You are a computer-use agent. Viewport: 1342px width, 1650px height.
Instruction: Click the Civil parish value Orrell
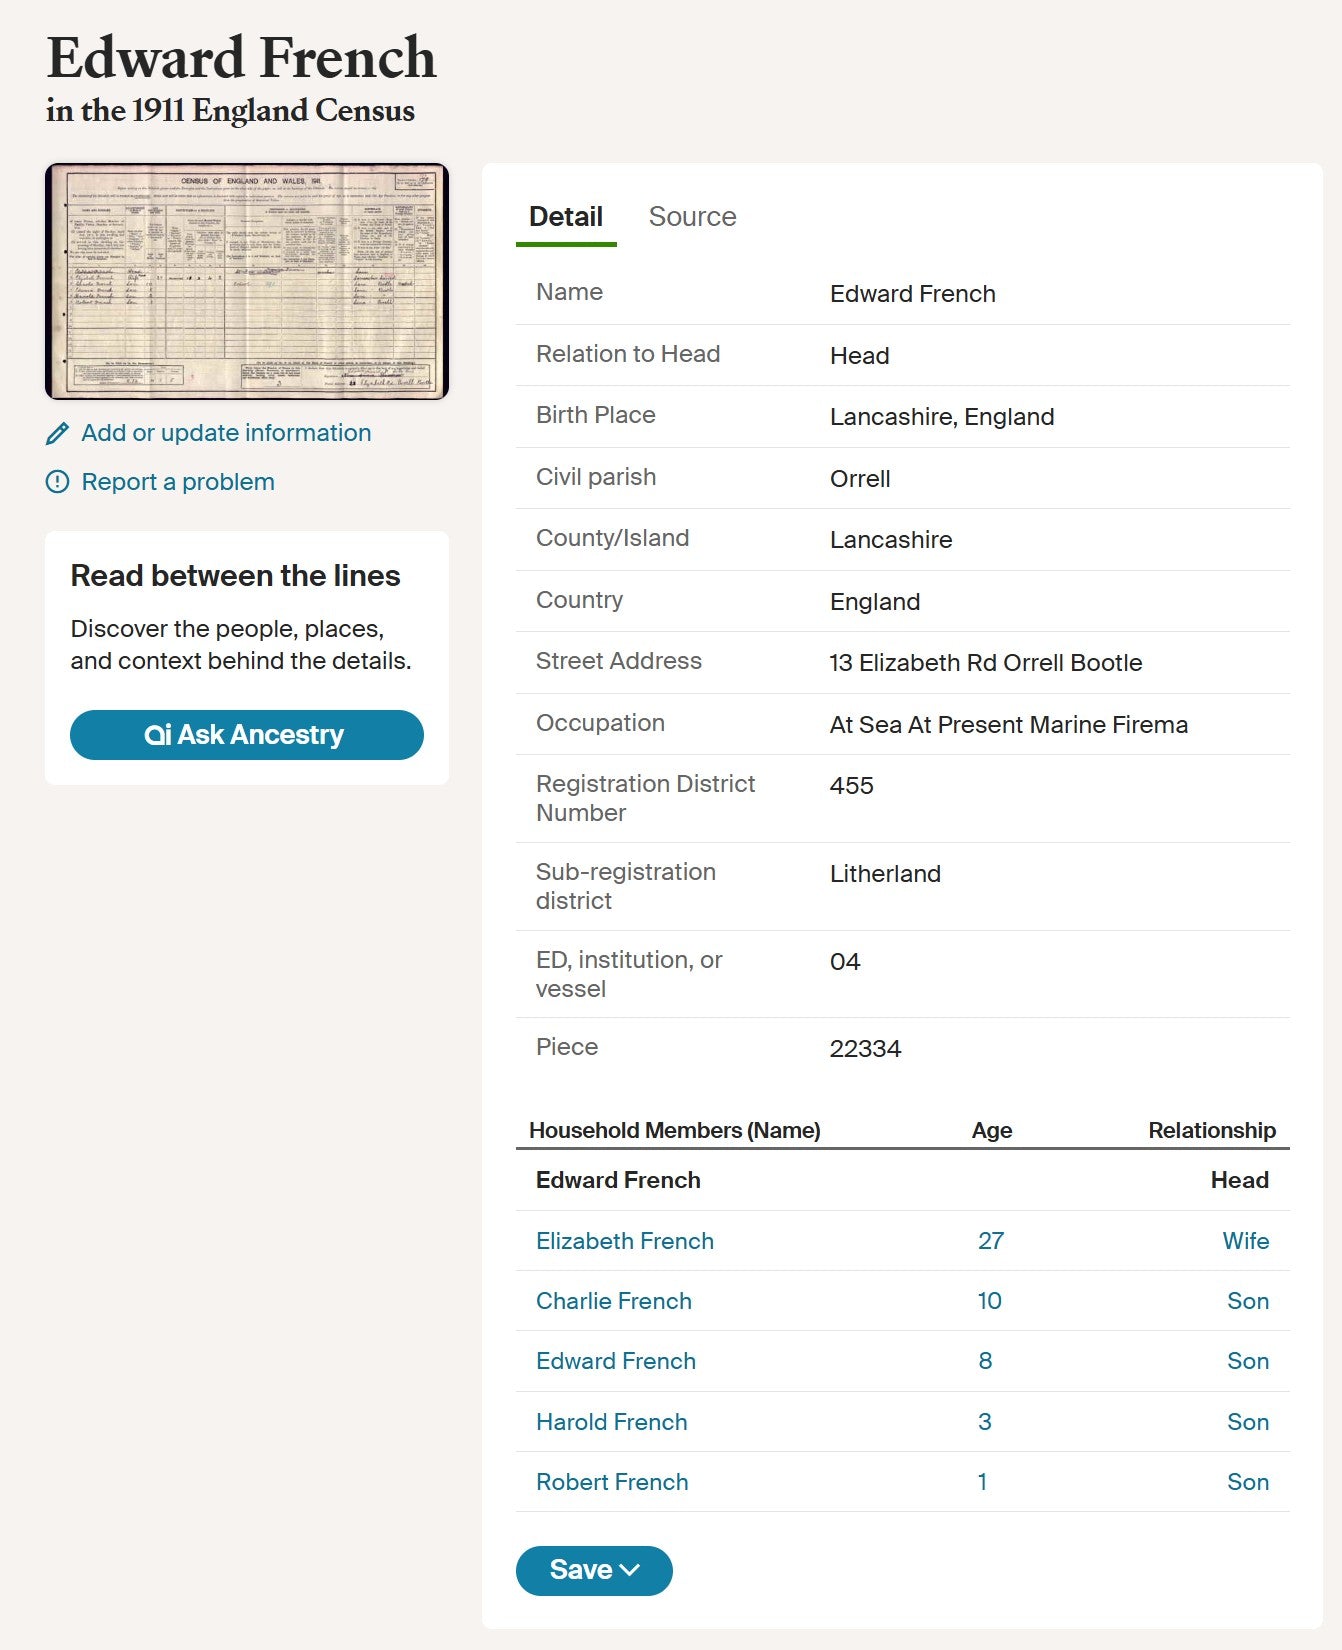pos(860,479)
